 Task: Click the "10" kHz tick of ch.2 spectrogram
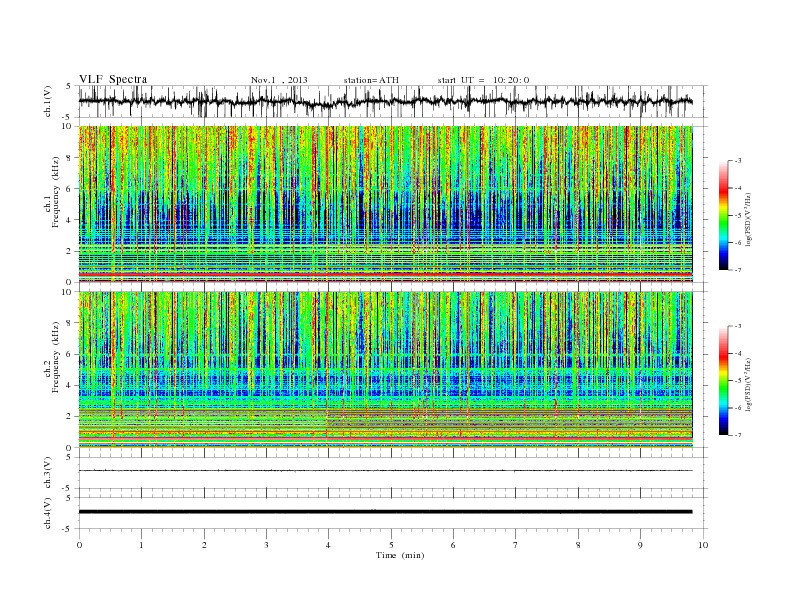(x=68, y=292)
